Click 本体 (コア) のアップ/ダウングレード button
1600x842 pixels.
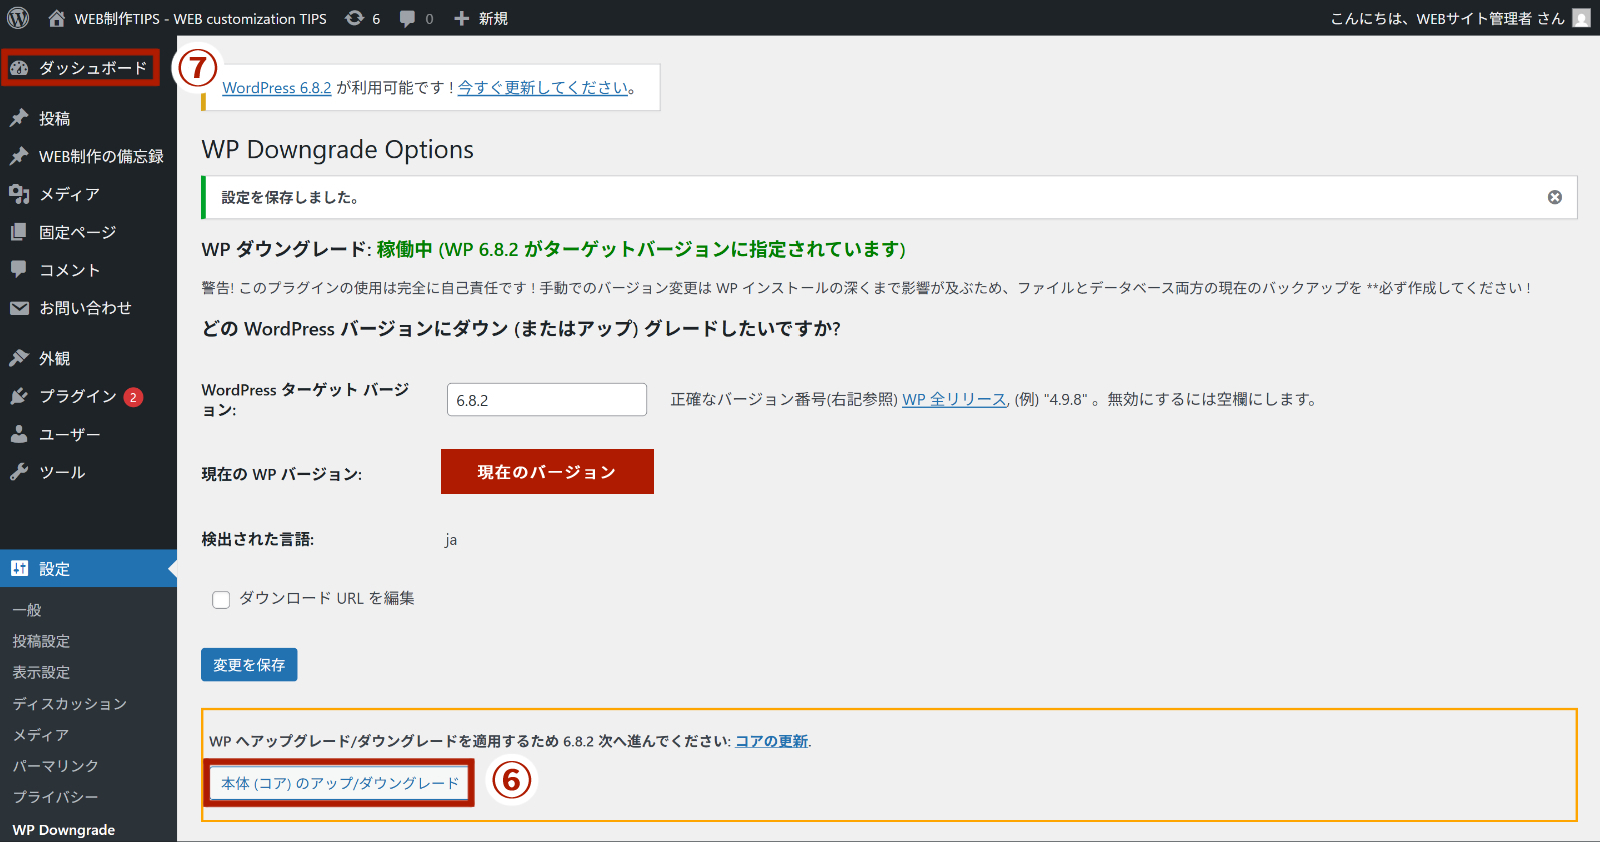(340, 783)
